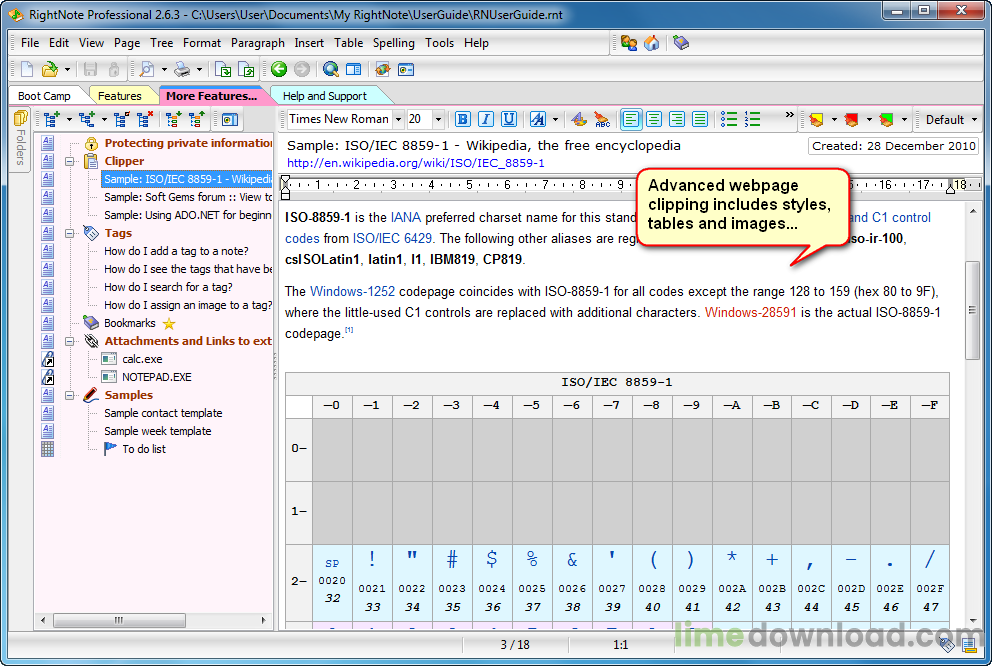Apply bulleted list formatting

(730, 119)
